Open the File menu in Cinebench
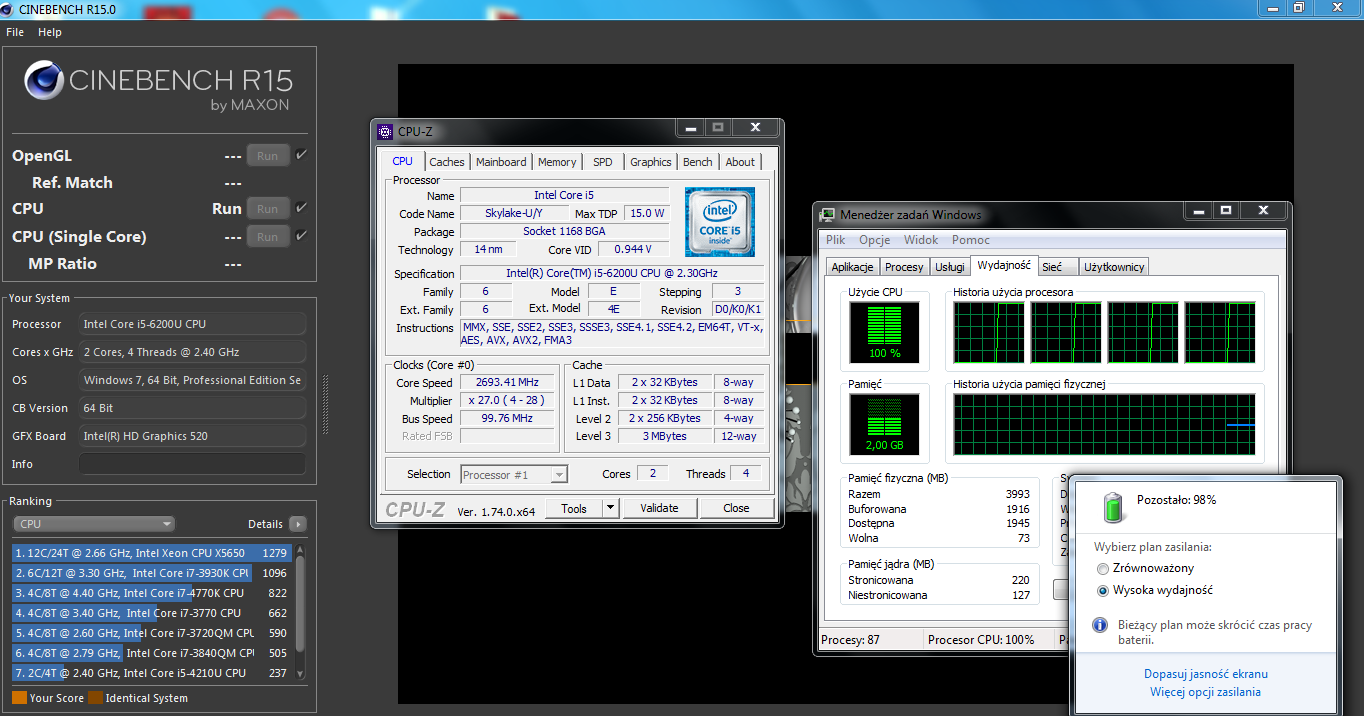 [15, 32]
